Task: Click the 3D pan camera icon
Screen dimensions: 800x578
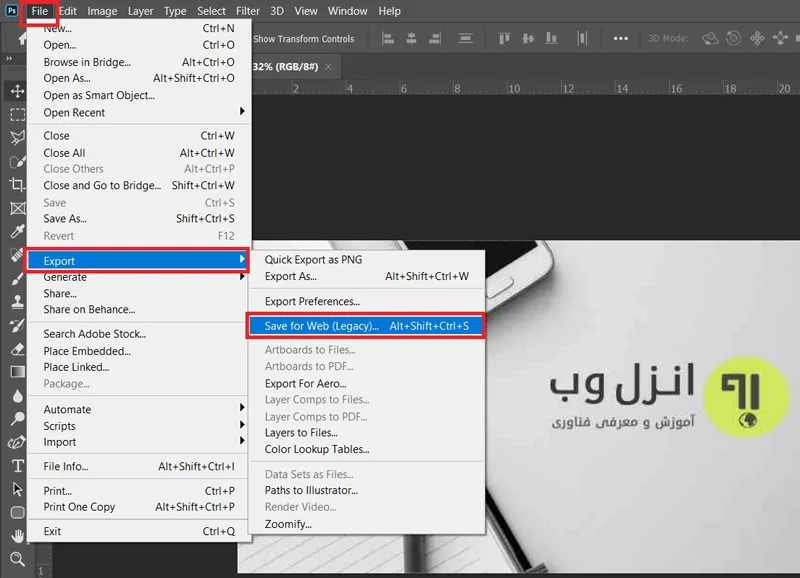Action: [757, 38]
